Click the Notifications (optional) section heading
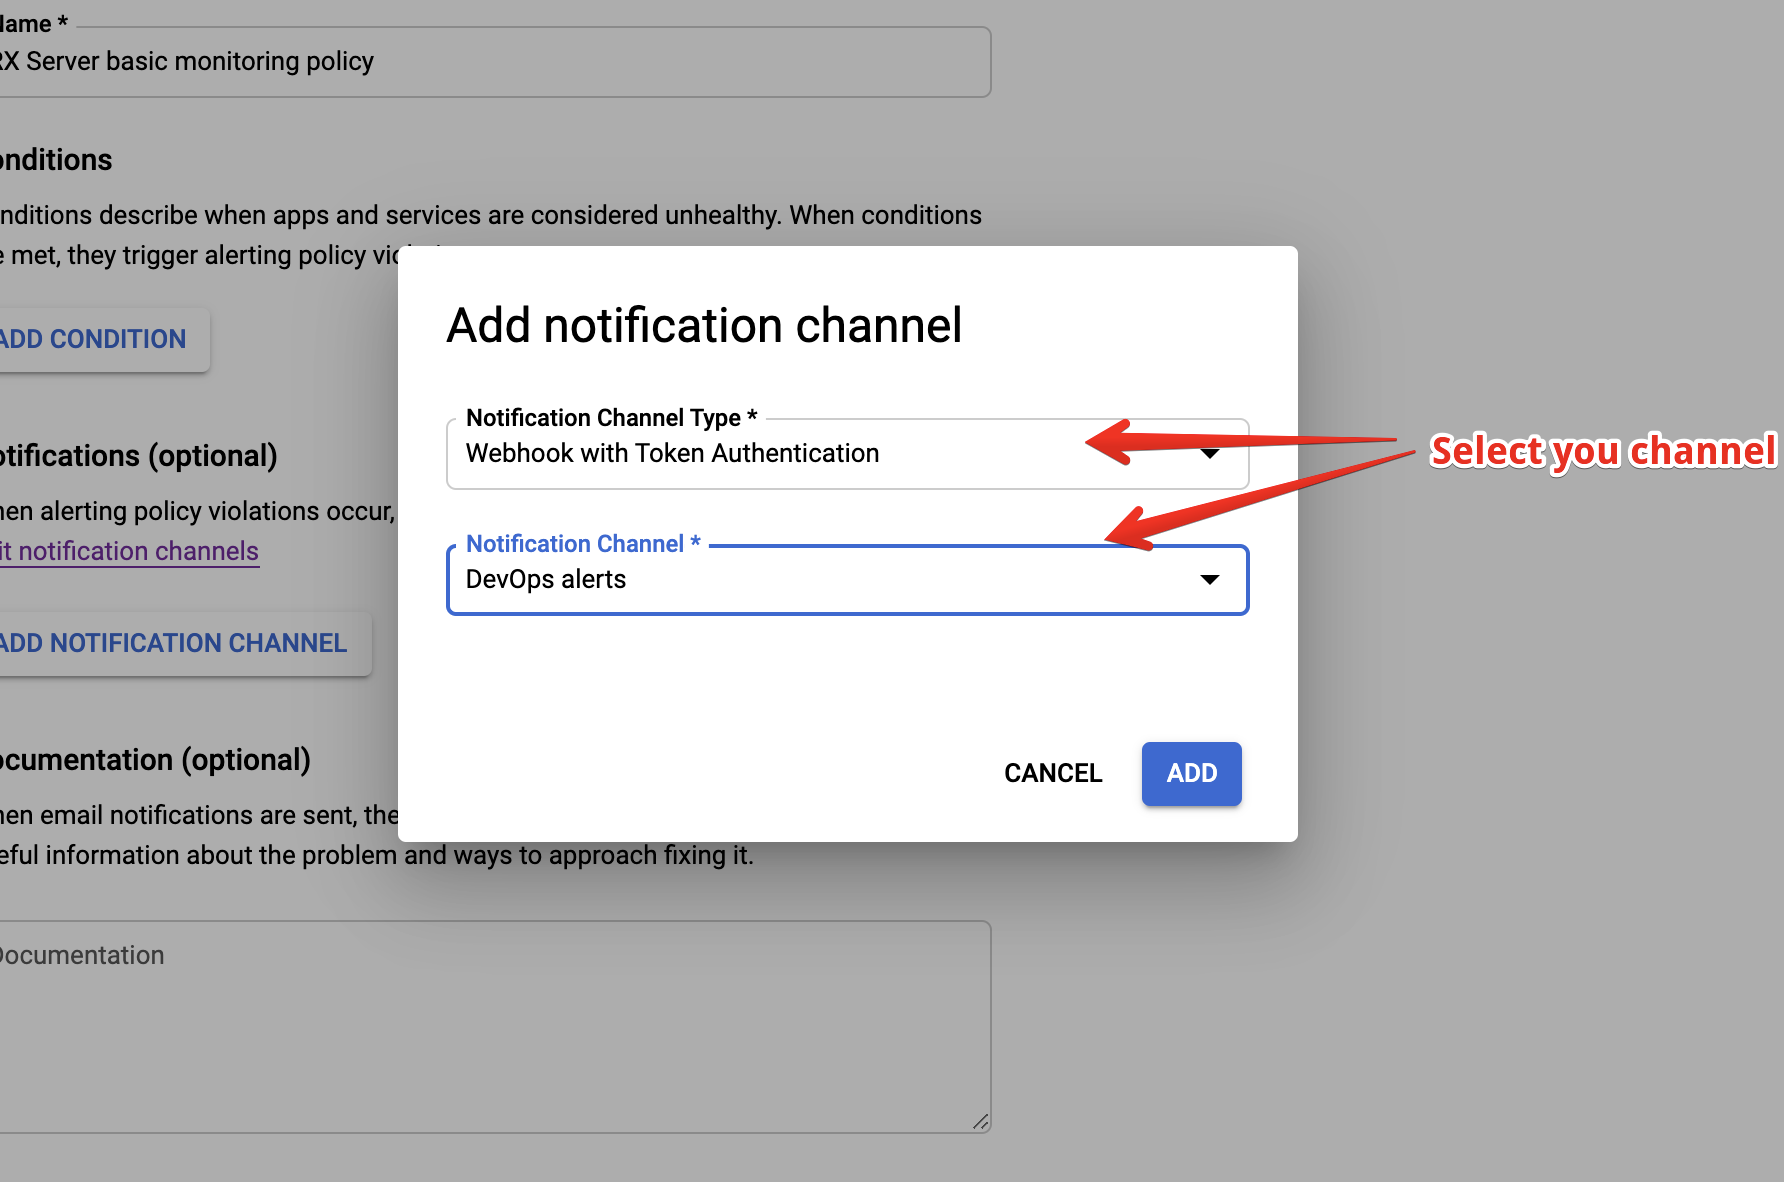This screenshot has height=1182, width=1792. click(139, 456)
